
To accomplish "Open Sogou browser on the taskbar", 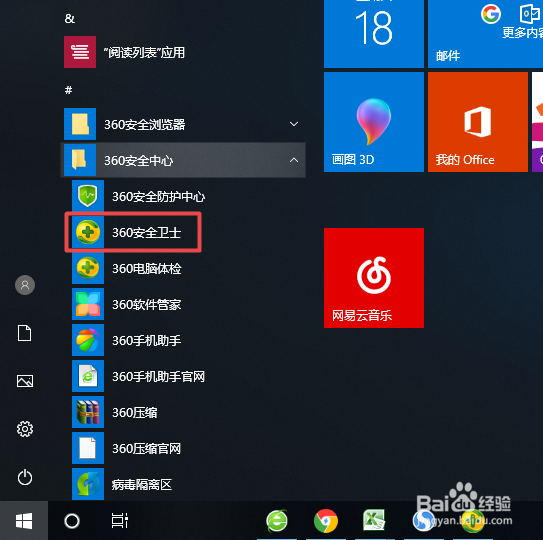I will (423, 521).
